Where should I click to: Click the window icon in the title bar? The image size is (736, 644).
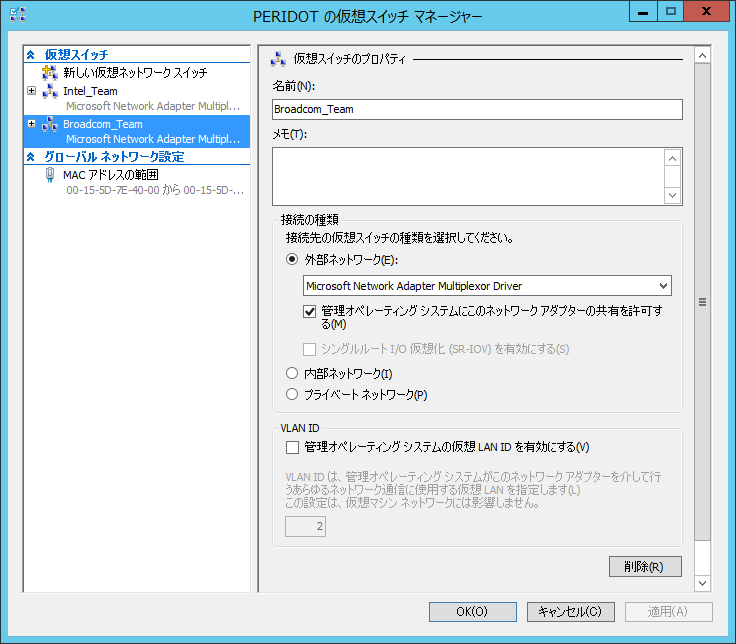[x=18, y=15]
